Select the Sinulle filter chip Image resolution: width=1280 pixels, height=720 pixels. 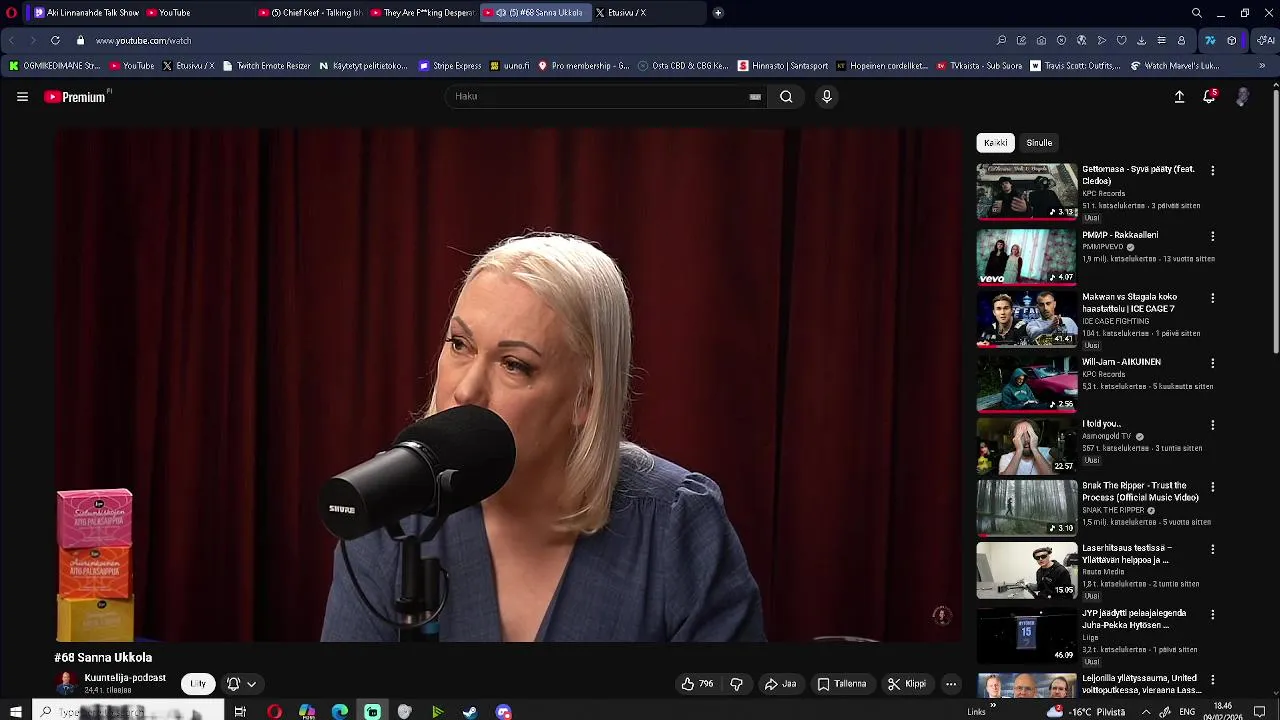(x=1039, y=143)
